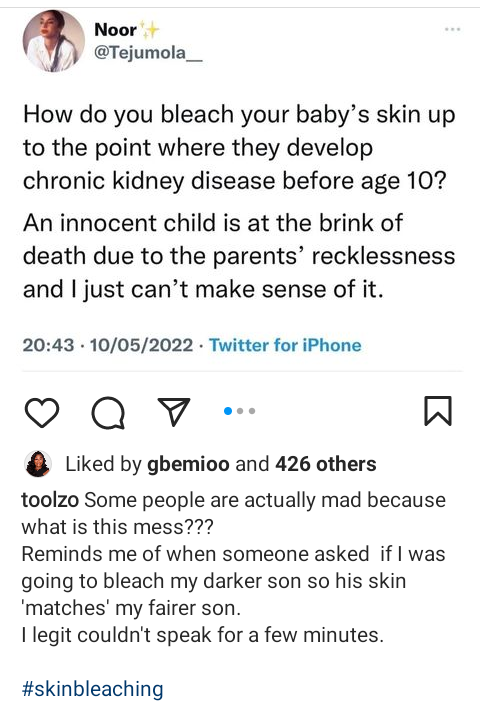The image size is (480, 707).
Task: Open Noor's round profile picture
Action: [x=54, y=41]
